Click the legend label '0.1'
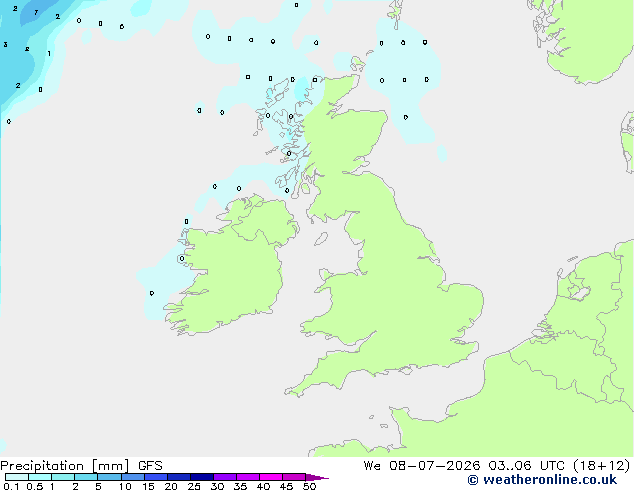634x490 pixels. (x=11, y=486)
